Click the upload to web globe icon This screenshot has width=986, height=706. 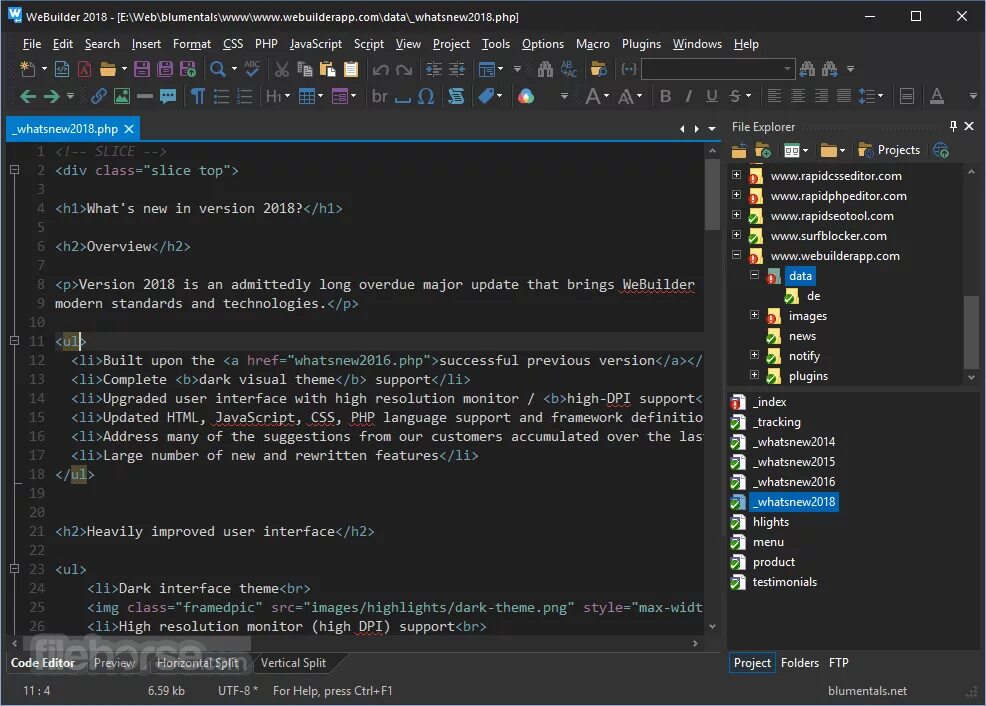click(941, 150)
